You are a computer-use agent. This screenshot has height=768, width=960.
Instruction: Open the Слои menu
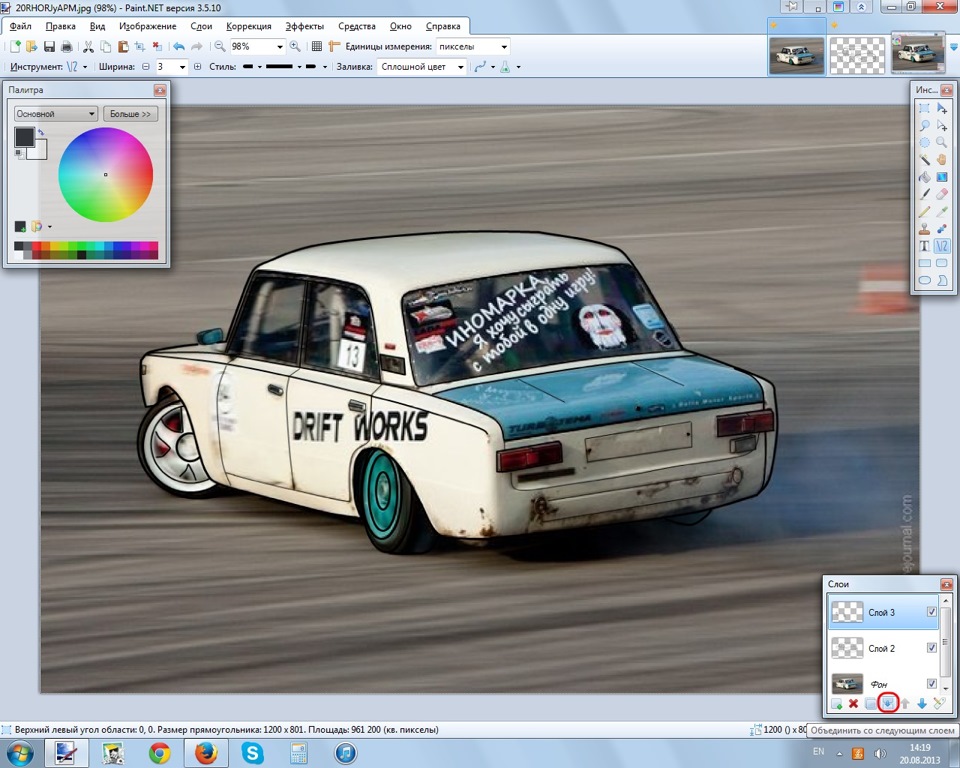[201, 26]
